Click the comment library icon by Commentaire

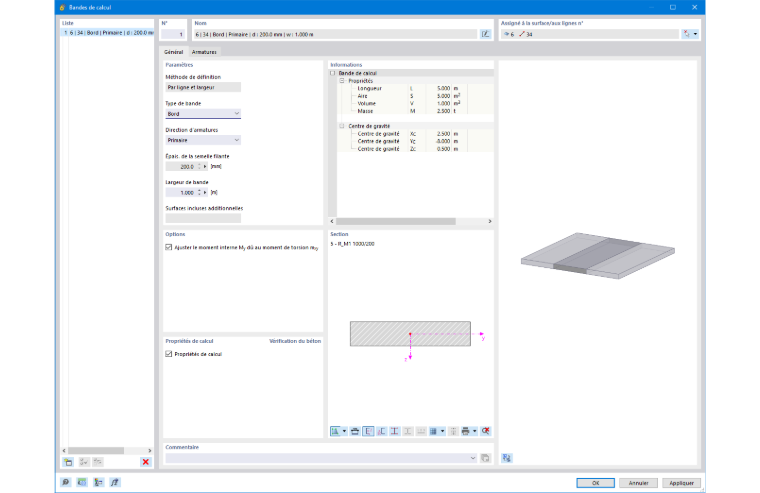pyautogui.click(x=485, y=458)
